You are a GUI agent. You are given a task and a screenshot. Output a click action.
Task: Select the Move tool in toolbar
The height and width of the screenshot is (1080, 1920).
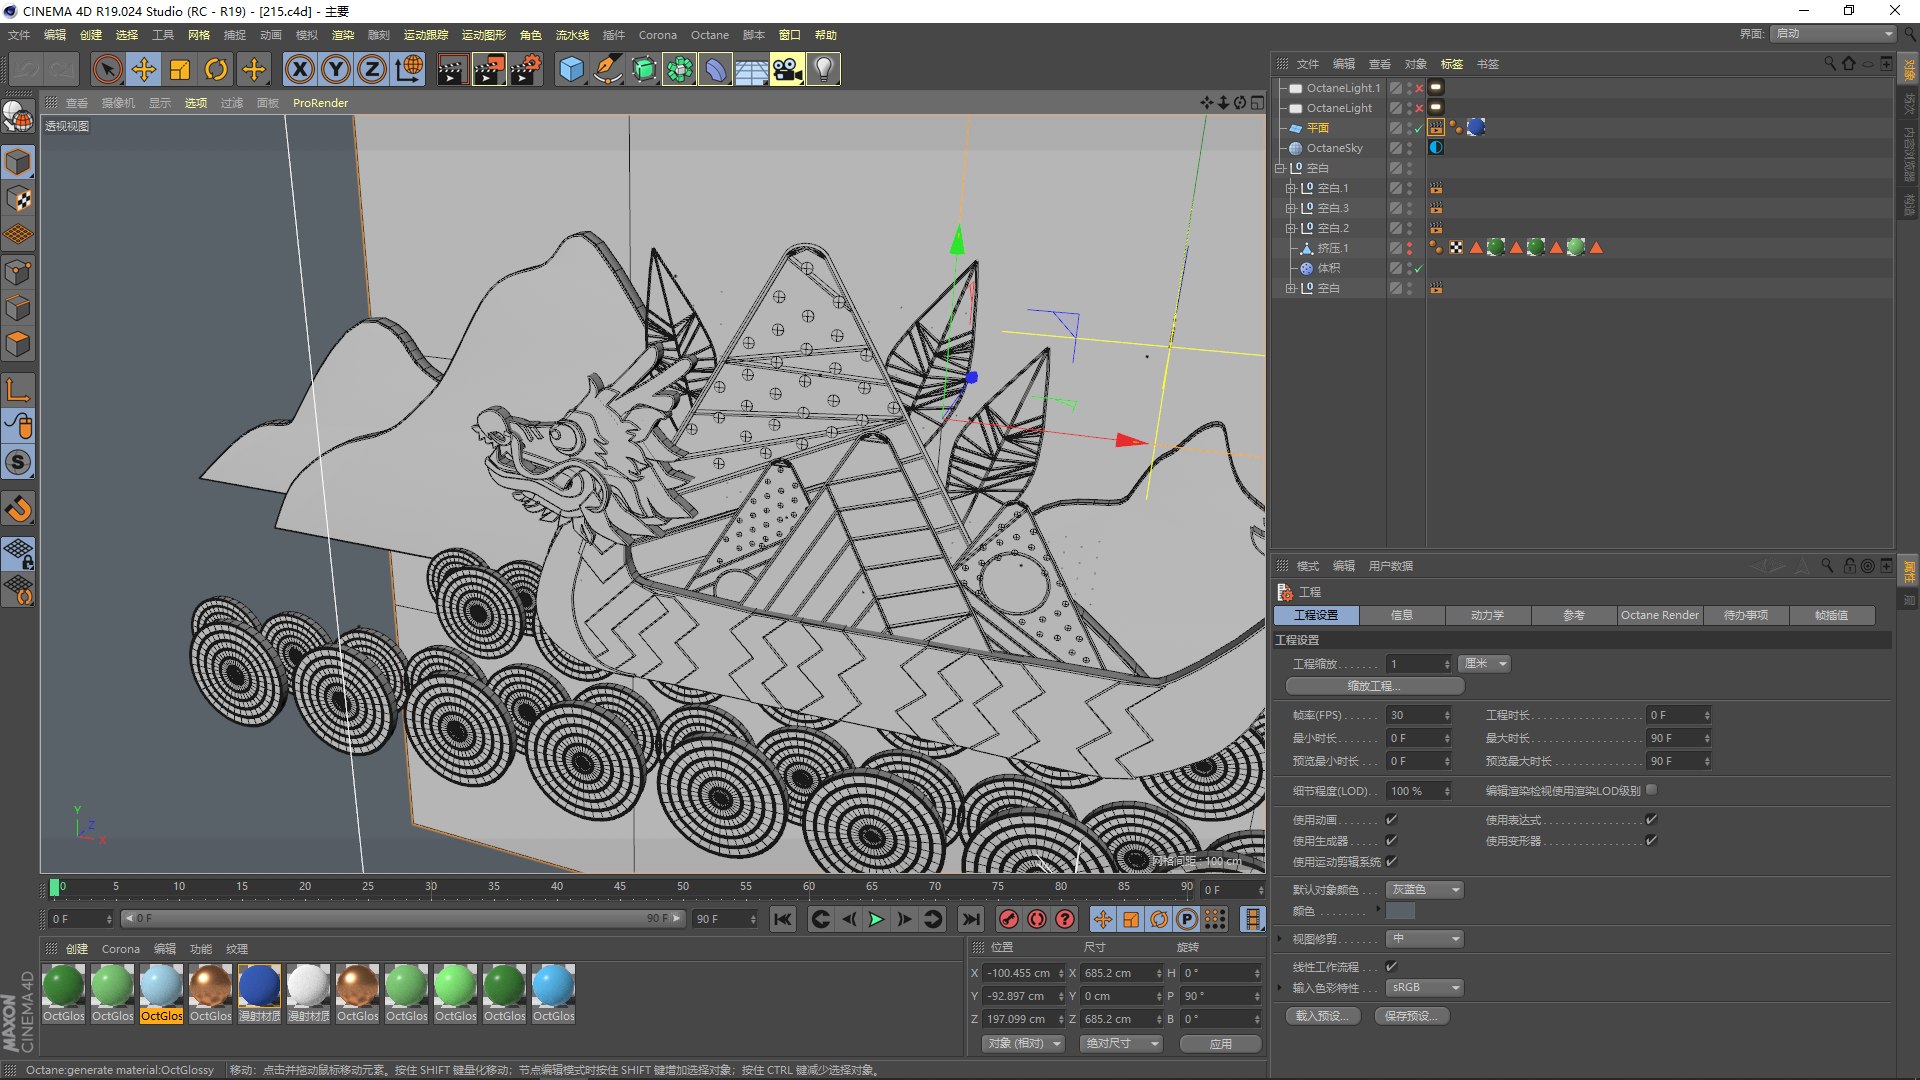144,69
